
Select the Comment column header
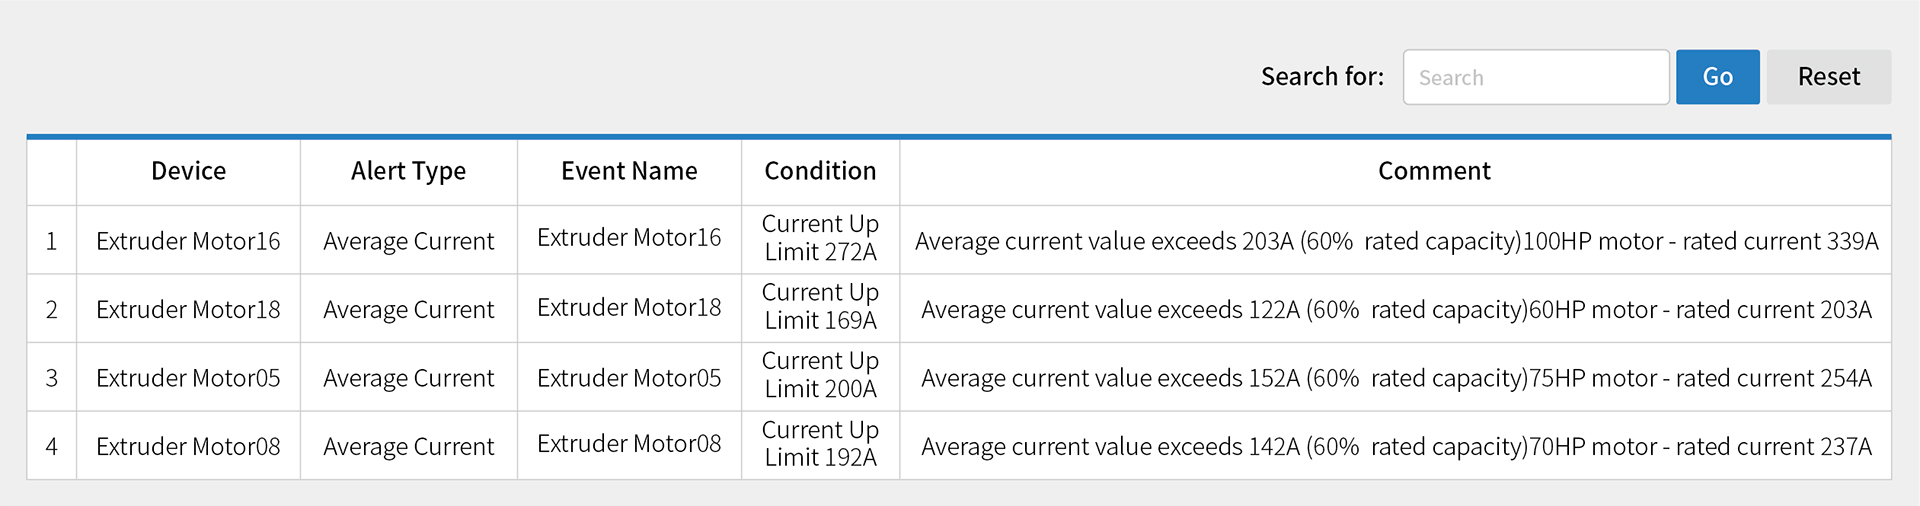click(1434, 171)
